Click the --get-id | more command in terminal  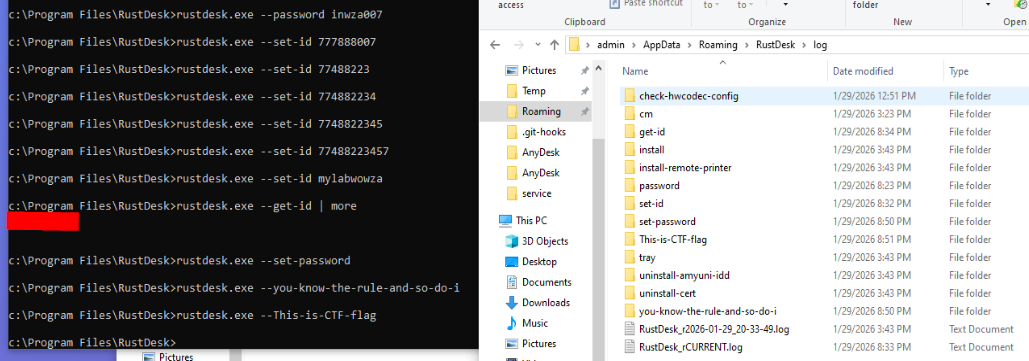(x=182, y=206)
